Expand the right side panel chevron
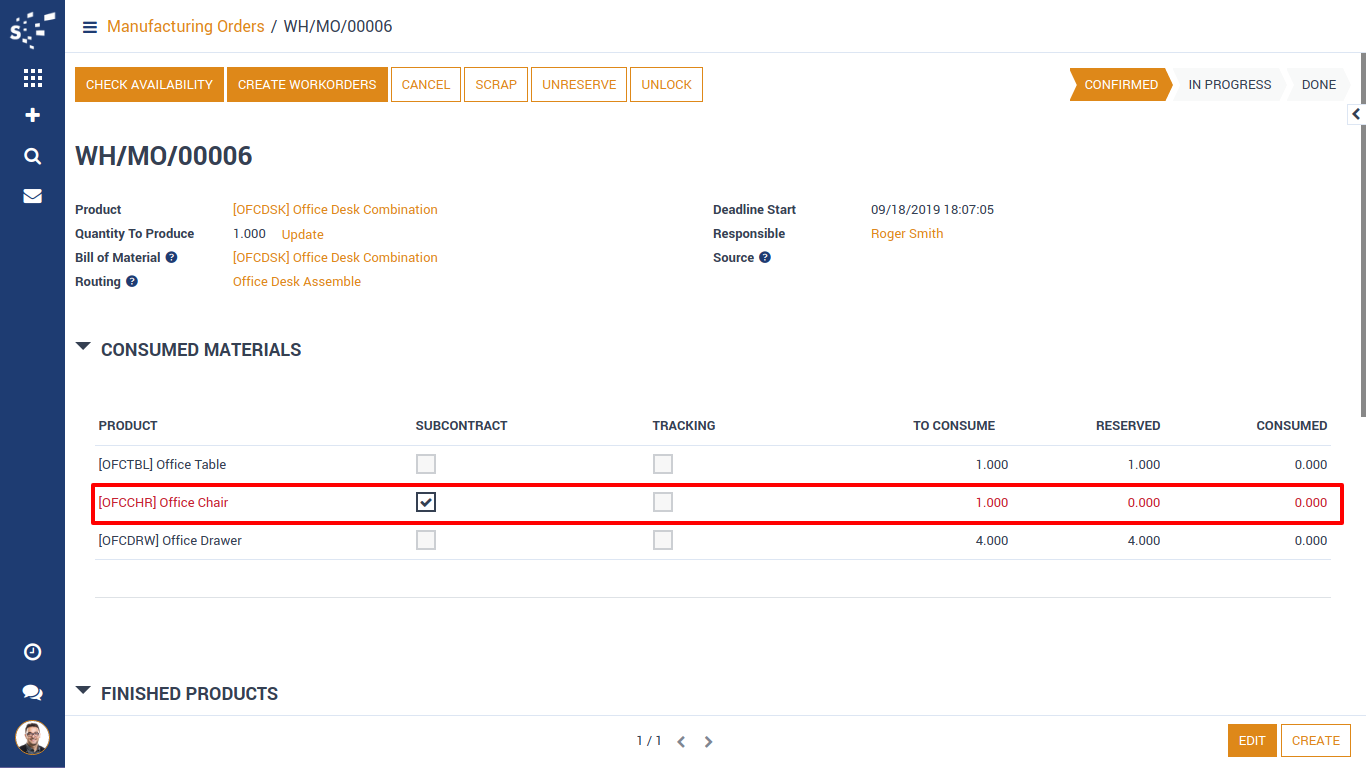1366x768 pixels. tap(1356, 114)
